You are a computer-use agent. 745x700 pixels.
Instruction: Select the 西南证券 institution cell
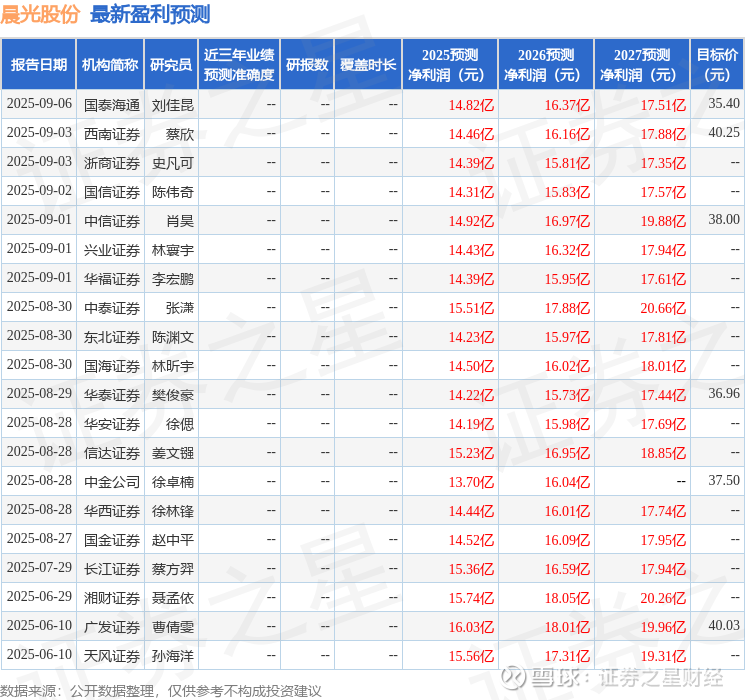112,134
